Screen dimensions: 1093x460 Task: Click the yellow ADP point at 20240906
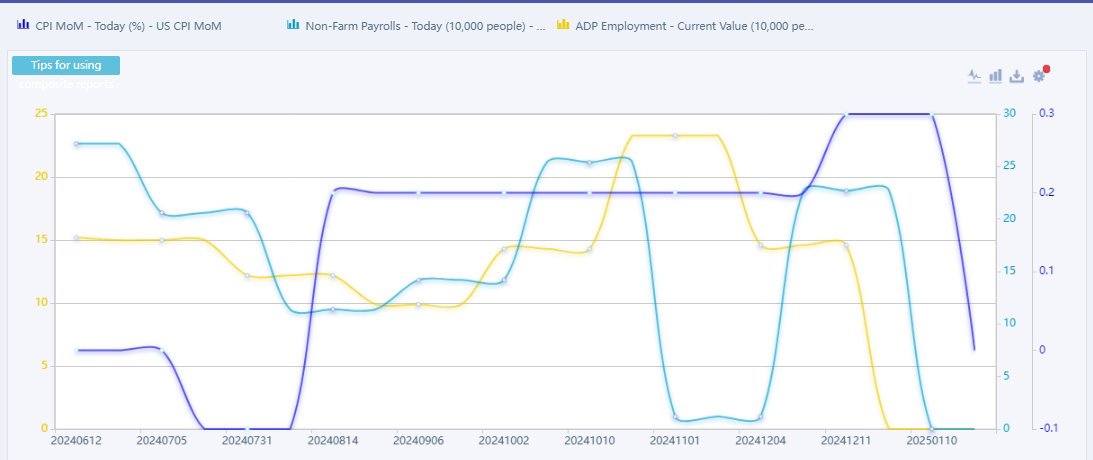tap(419, 304)
